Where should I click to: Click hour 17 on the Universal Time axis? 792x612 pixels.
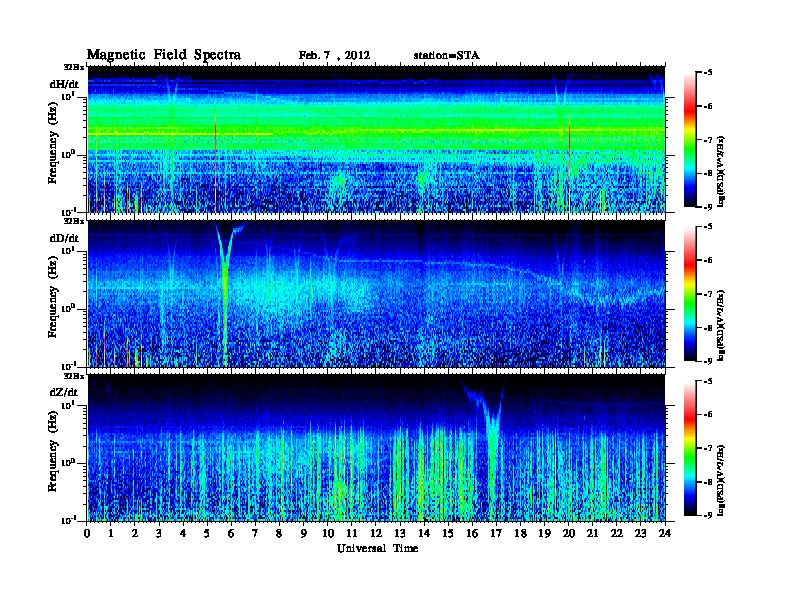(496, 533)
